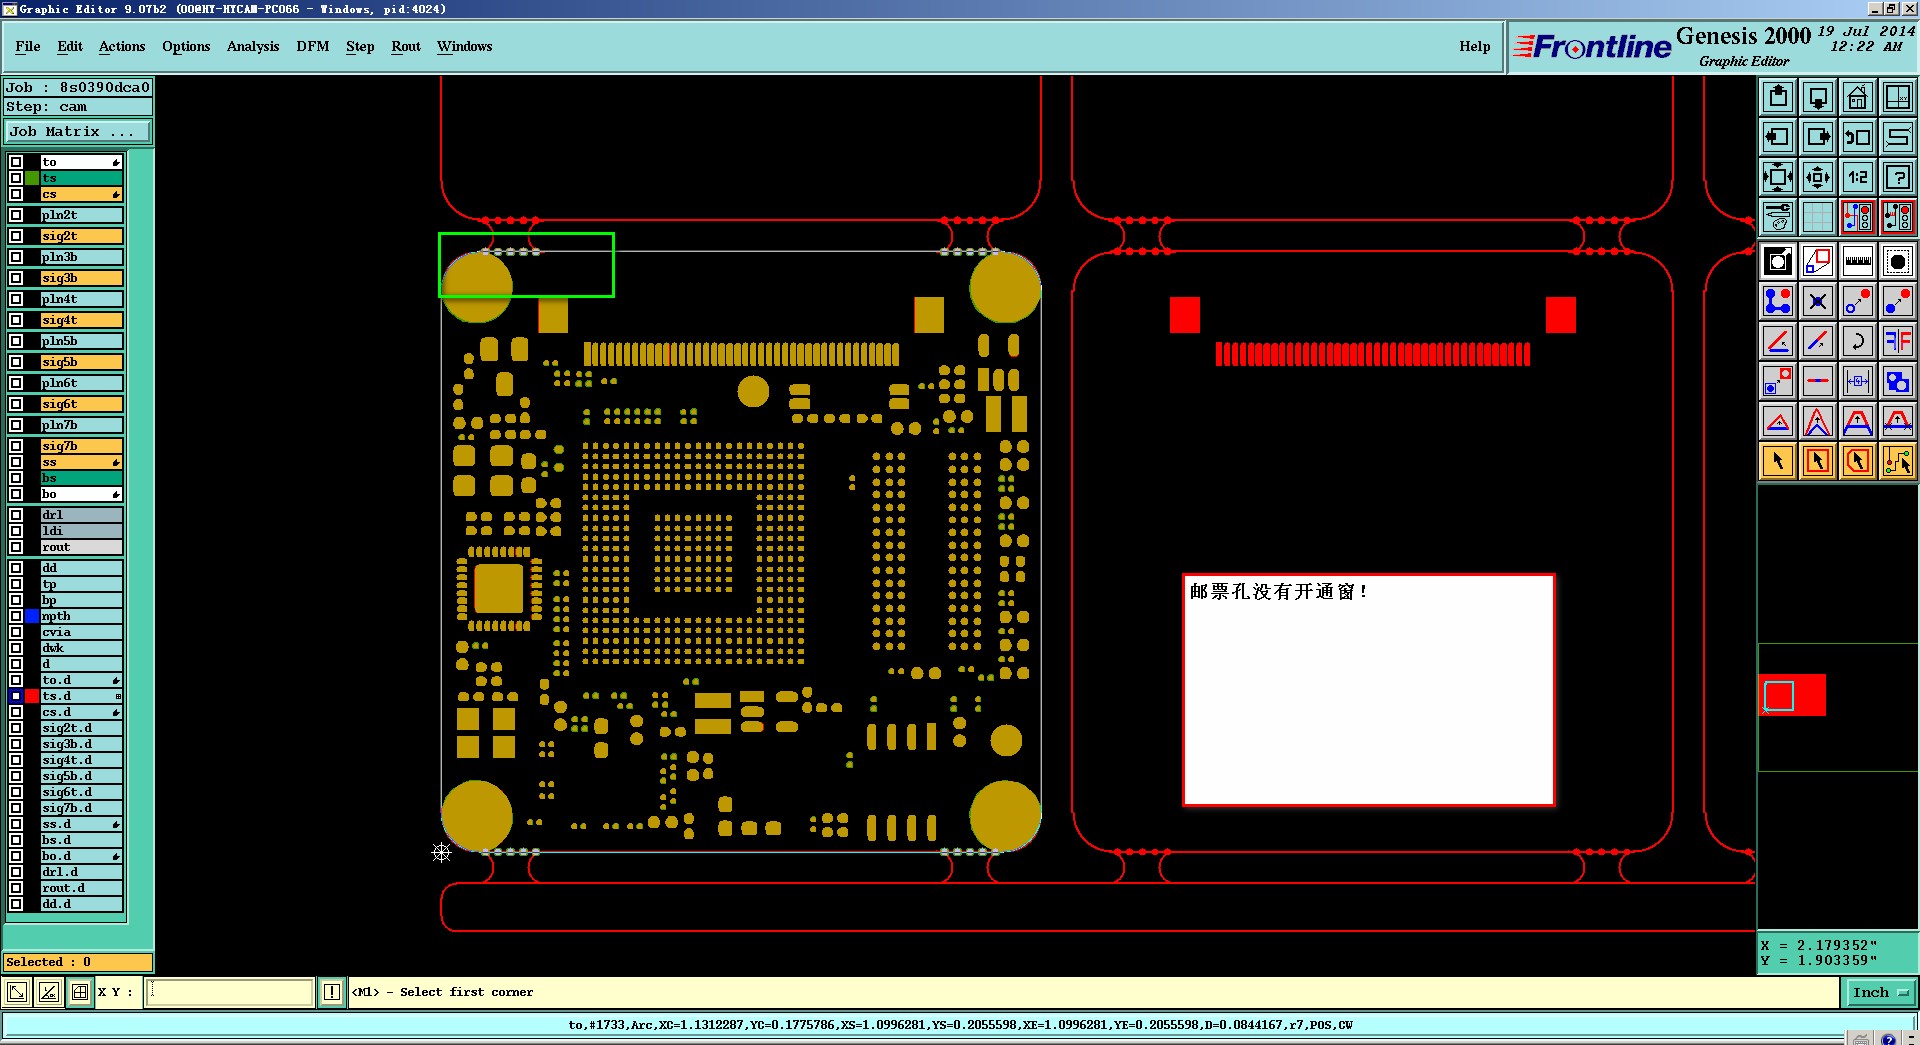Open the Options menu
1920x1045 pixels.
pyautogui.click(x=186, y=47)
